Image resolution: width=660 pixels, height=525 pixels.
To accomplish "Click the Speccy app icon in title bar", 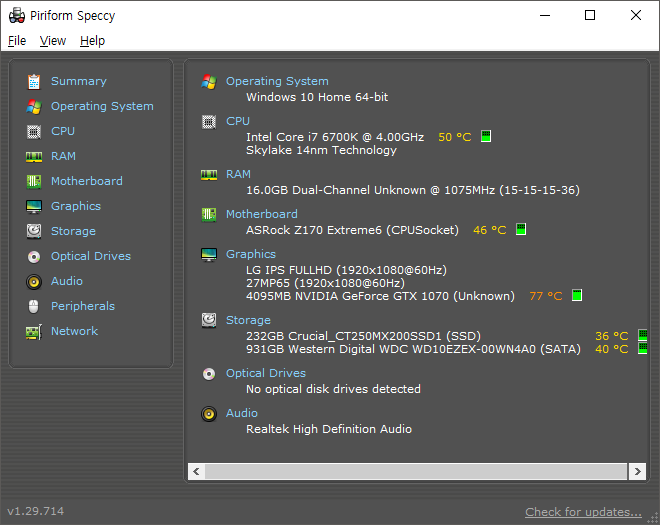I will pyautogui.click(x=17, y=16).
